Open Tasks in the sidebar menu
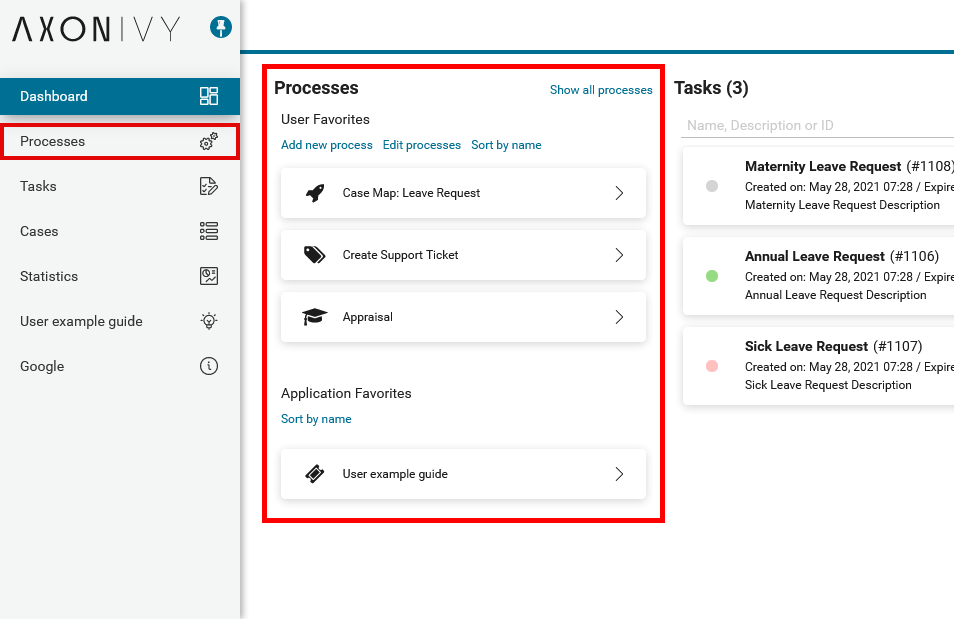 point(120,186)
